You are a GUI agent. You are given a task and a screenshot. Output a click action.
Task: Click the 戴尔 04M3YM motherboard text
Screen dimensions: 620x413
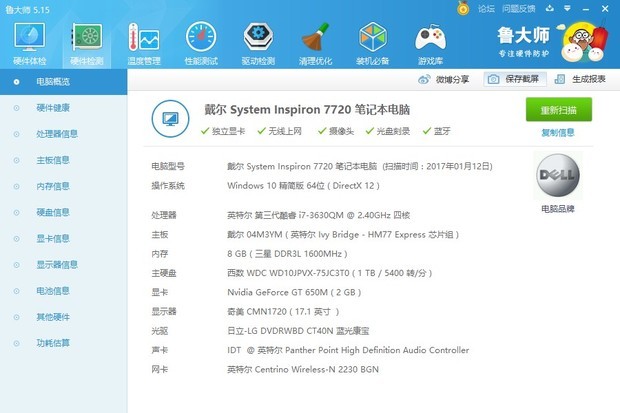coord(343,235)
